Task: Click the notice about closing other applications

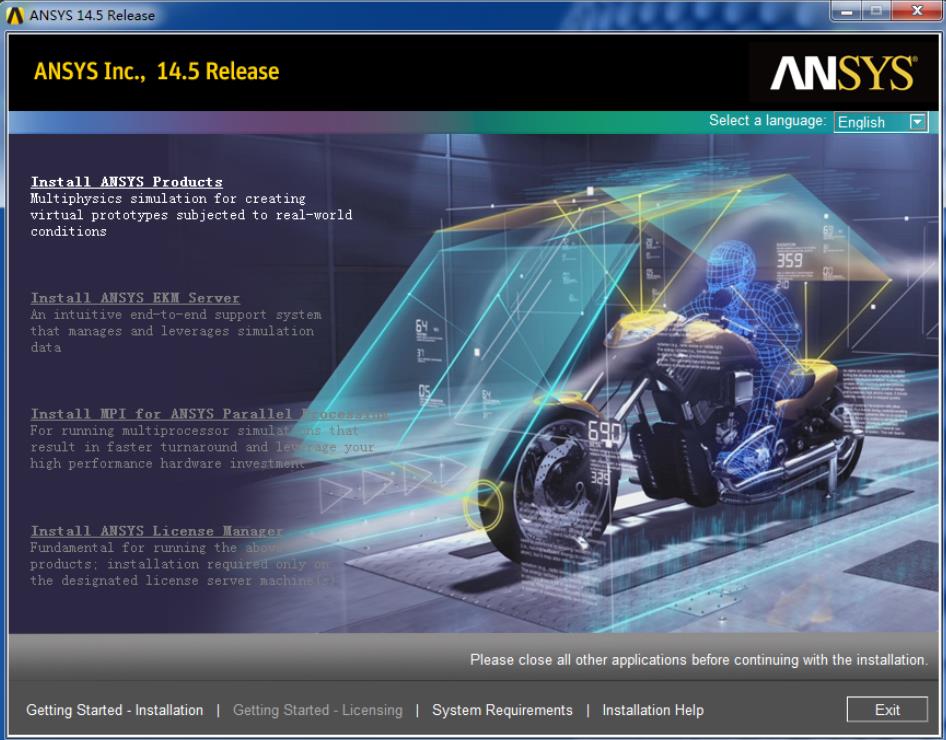Action: [x=697, y=660]
